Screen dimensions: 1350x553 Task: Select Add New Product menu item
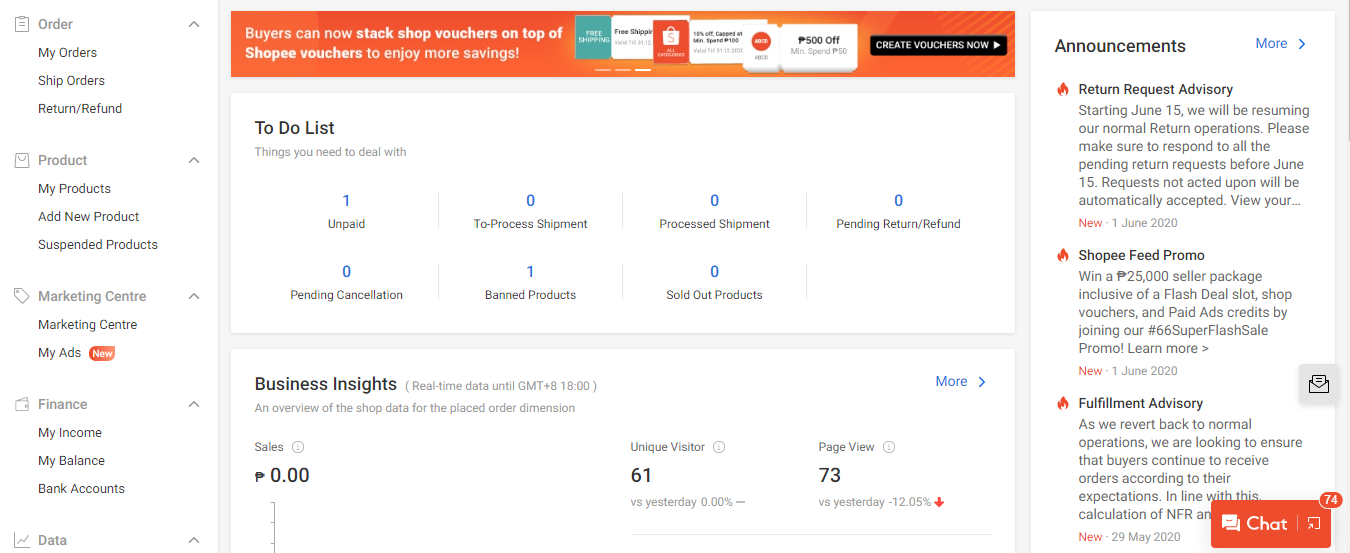(x=88, y=216)
